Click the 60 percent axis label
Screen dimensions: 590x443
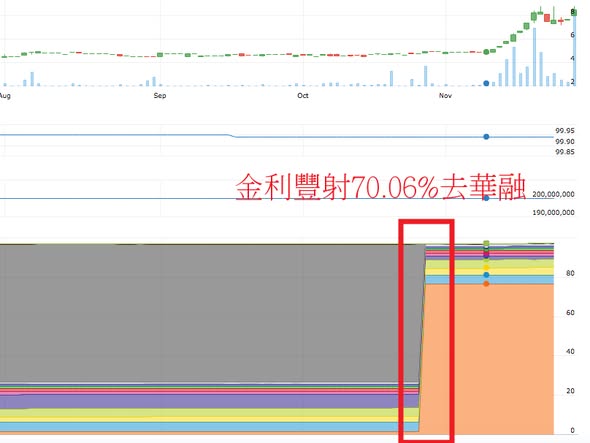tap(570, 312)
